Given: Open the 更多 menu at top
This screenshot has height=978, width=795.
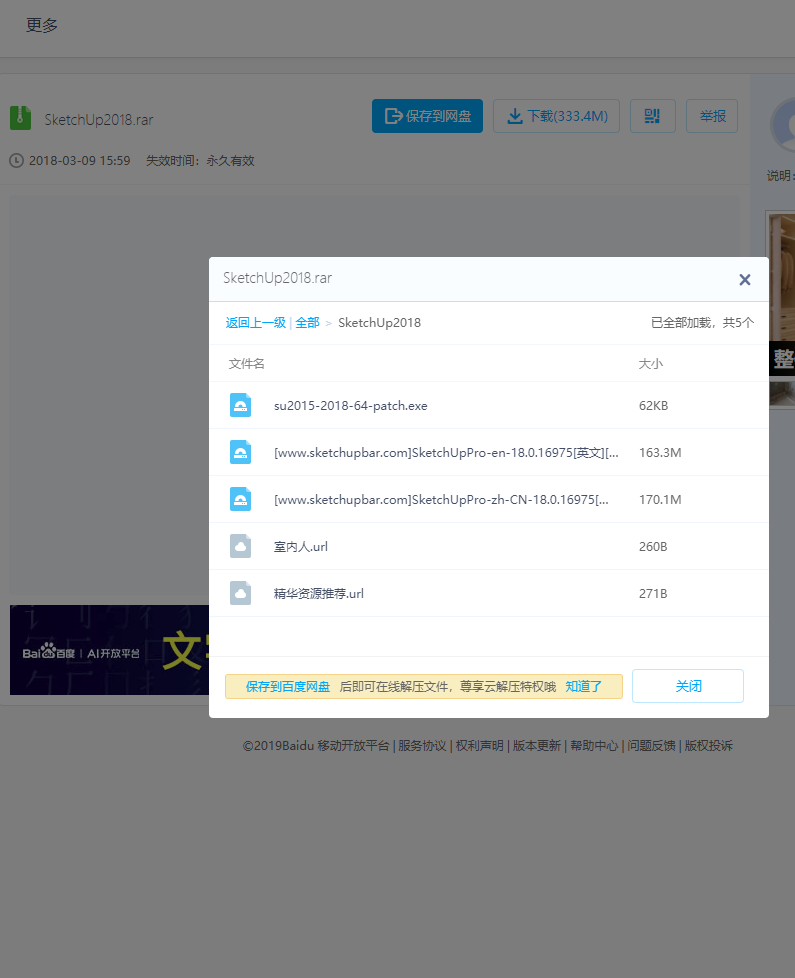Looking at the screenshot, I should coord(42,25).
